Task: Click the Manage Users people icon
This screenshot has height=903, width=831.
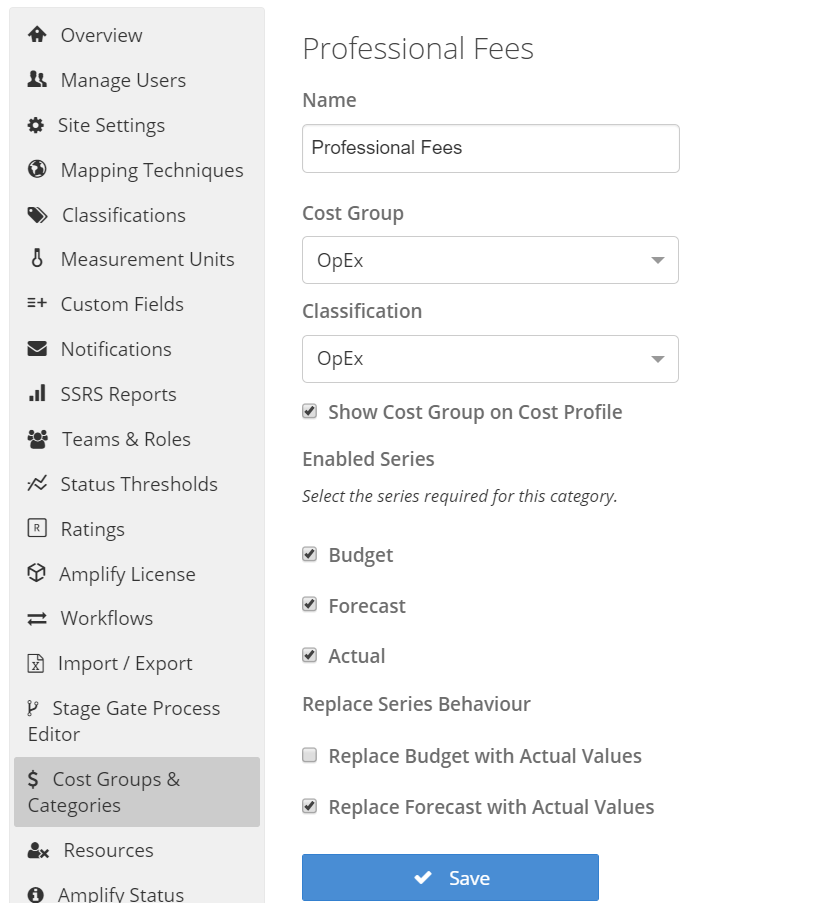Action: click(37, 80)
